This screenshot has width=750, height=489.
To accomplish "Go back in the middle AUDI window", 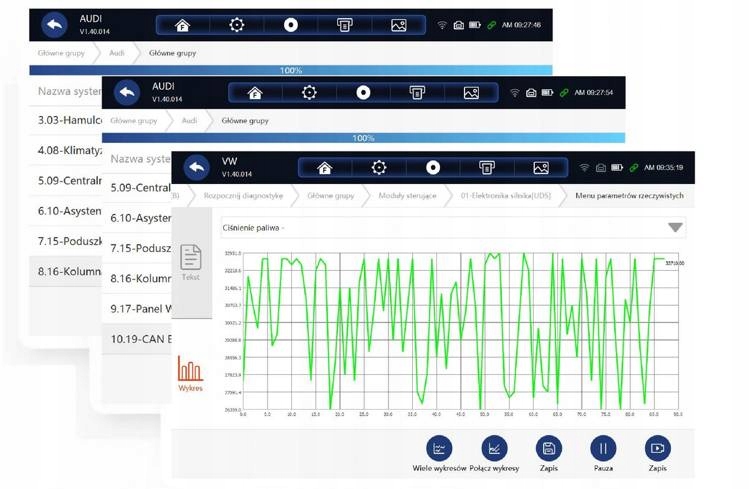I will 127,92.
